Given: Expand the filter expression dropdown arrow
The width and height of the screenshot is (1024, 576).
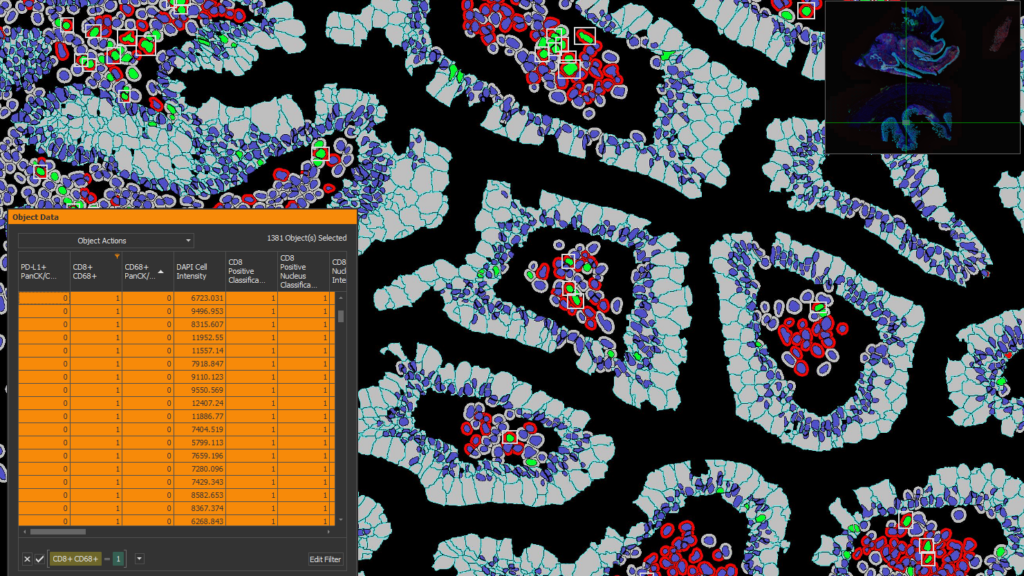Looking at the screenshot, I should [x=139, y=559].
